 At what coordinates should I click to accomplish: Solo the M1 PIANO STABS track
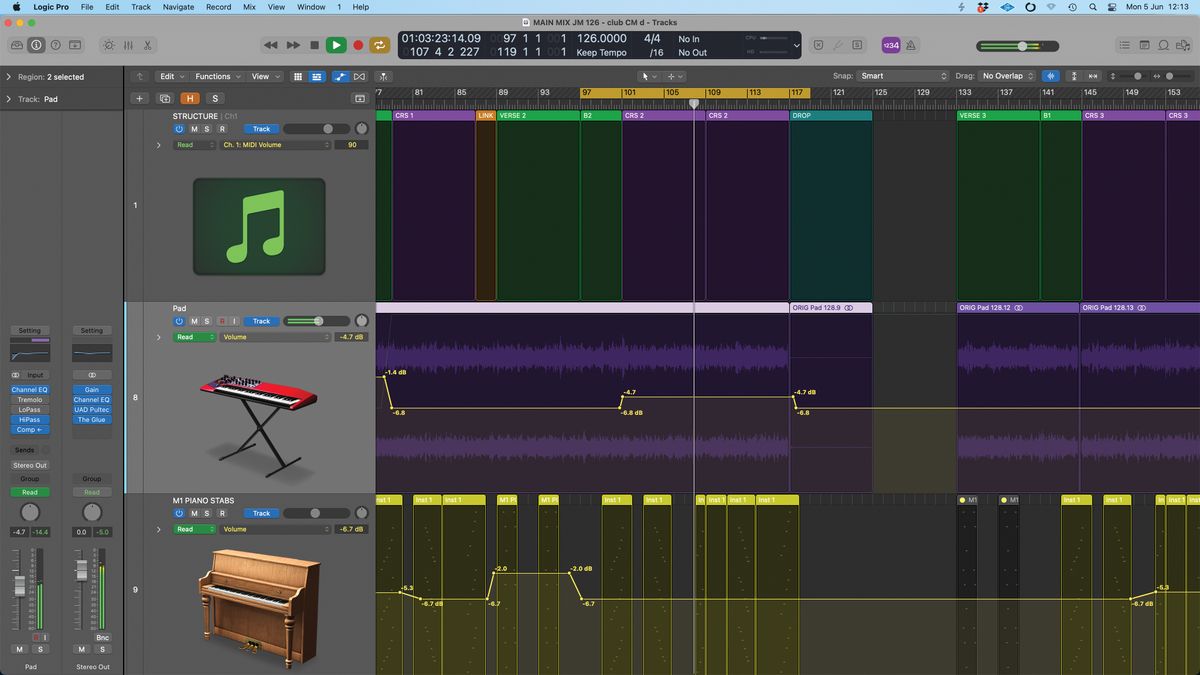tap(207, 513)
